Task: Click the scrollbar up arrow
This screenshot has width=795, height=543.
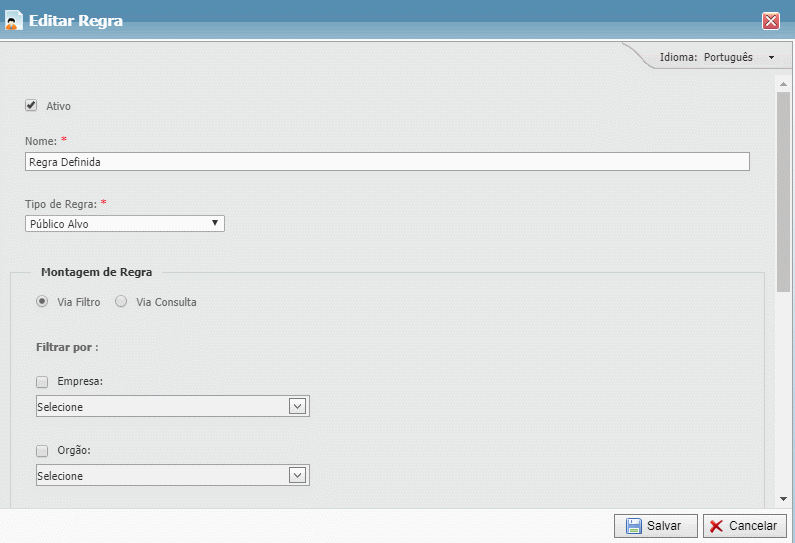Action: (784, 84)
